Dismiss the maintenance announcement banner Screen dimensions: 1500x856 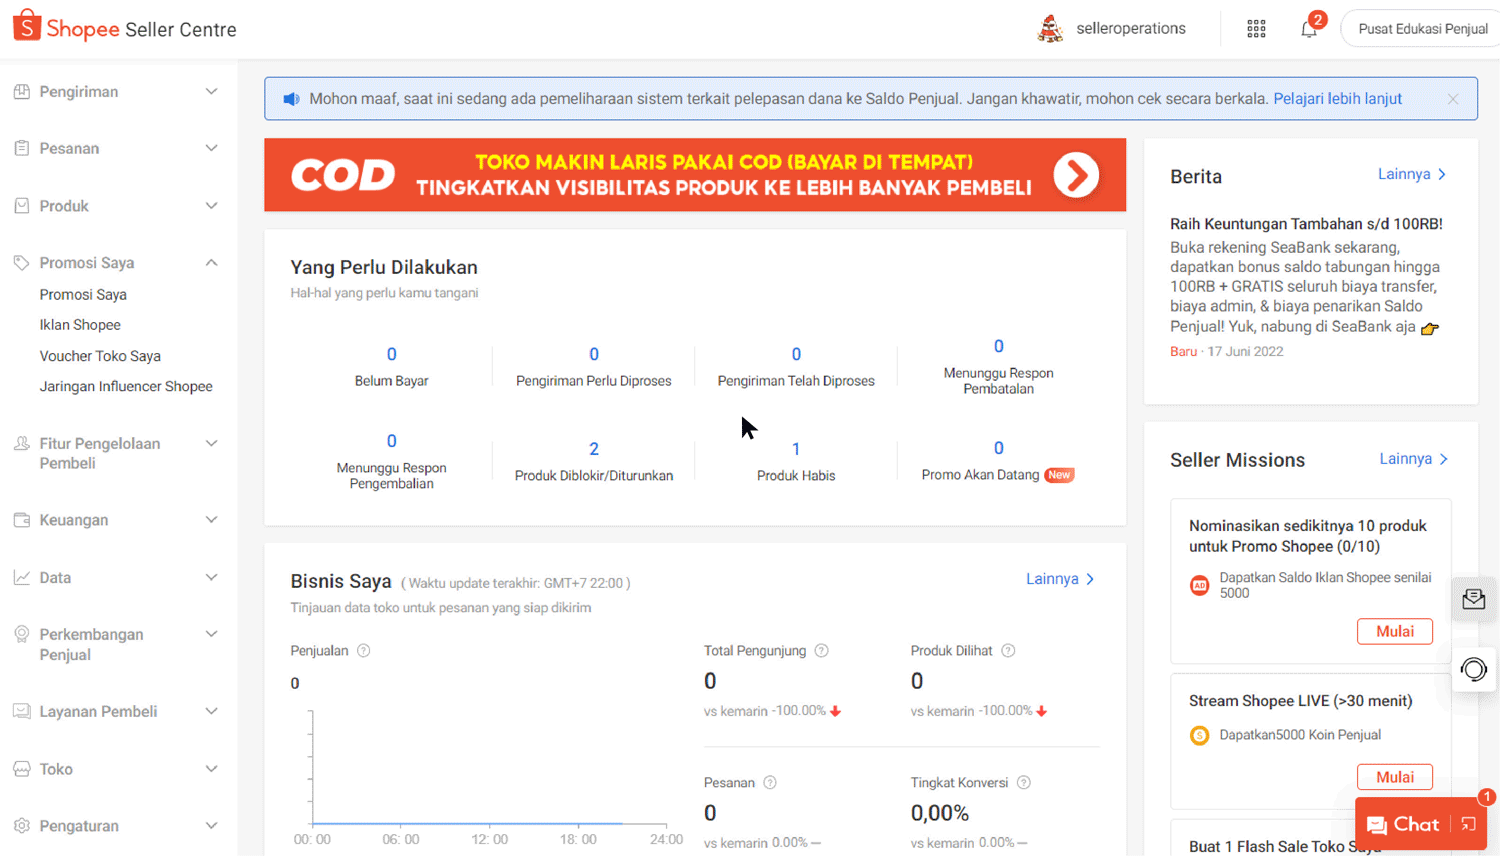coord(1452,99)
